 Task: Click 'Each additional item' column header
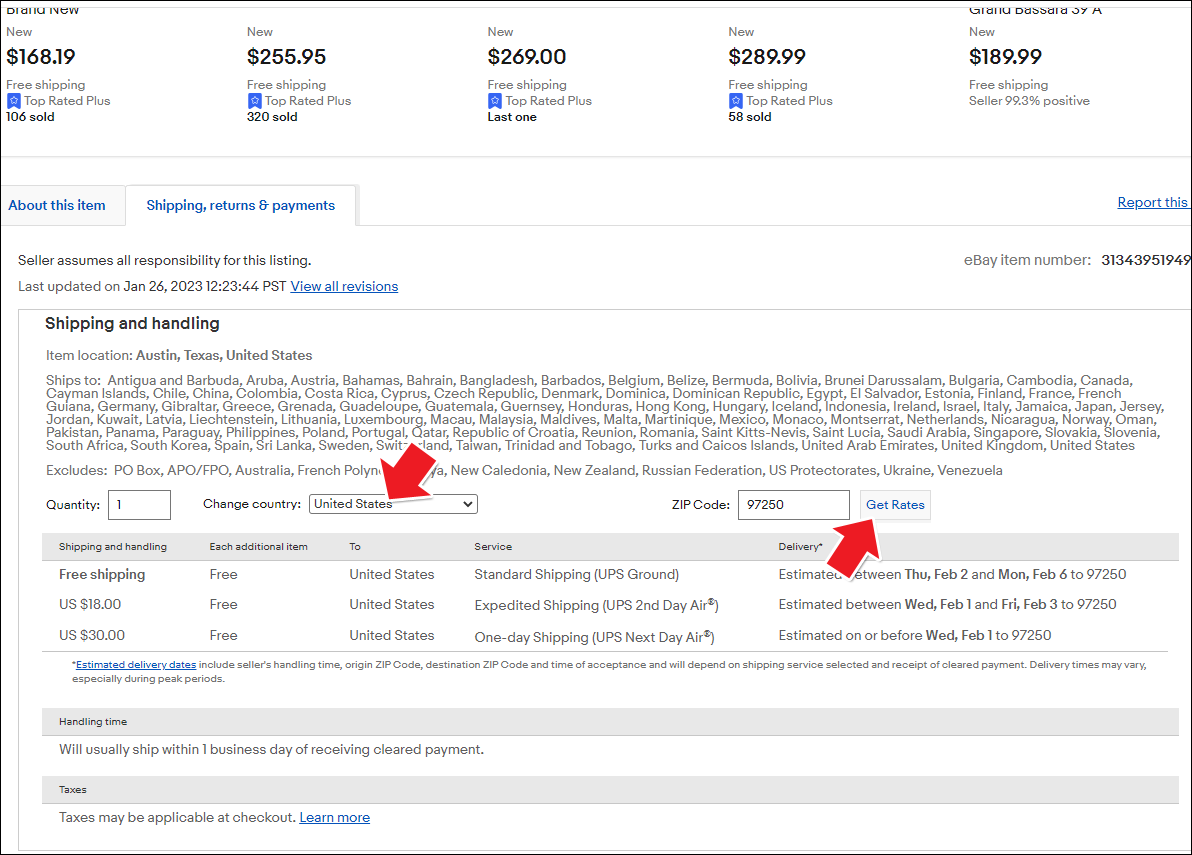click(x=258, y=547)
